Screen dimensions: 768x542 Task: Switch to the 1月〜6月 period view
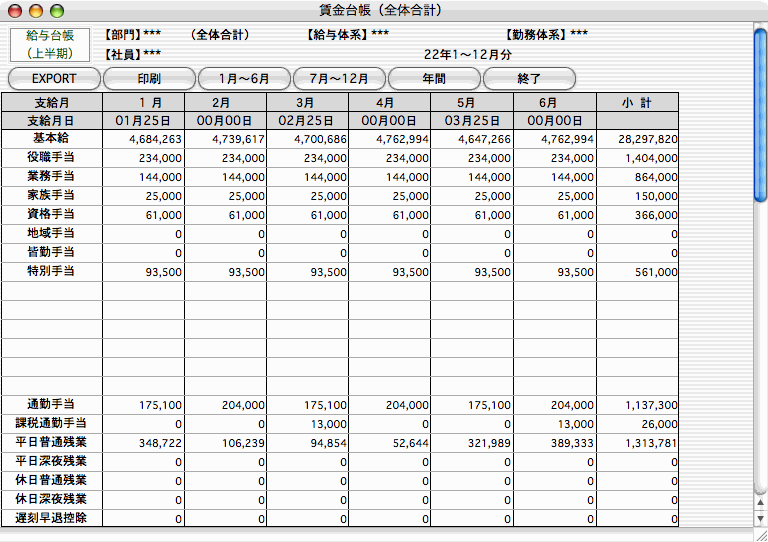tap(244, 78)
